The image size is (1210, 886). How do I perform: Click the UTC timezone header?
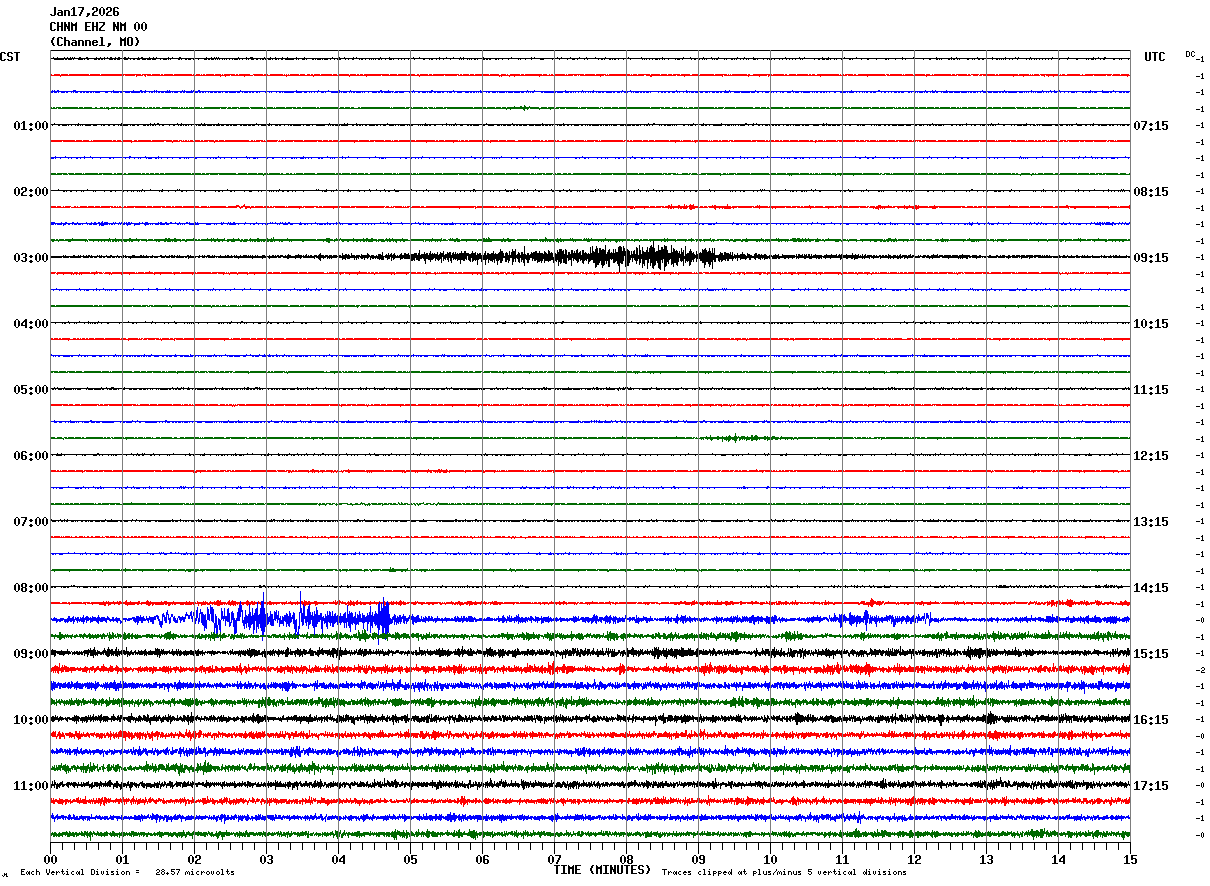pyautogui.click(x=1155, y=57)
